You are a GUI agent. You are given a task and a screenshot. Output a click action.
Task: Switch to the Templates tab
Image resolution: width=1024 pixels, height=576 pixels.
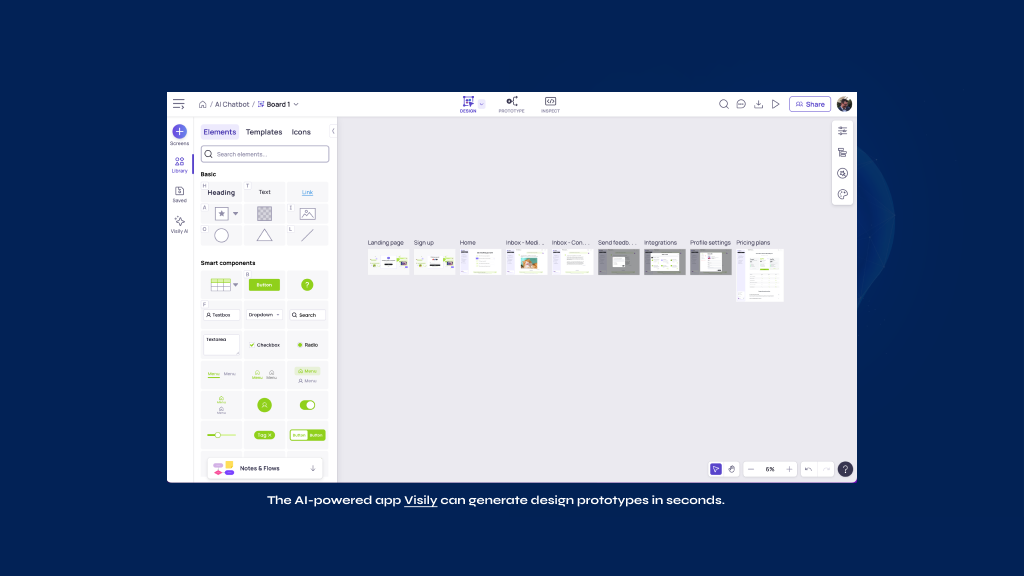coord(264,132)
